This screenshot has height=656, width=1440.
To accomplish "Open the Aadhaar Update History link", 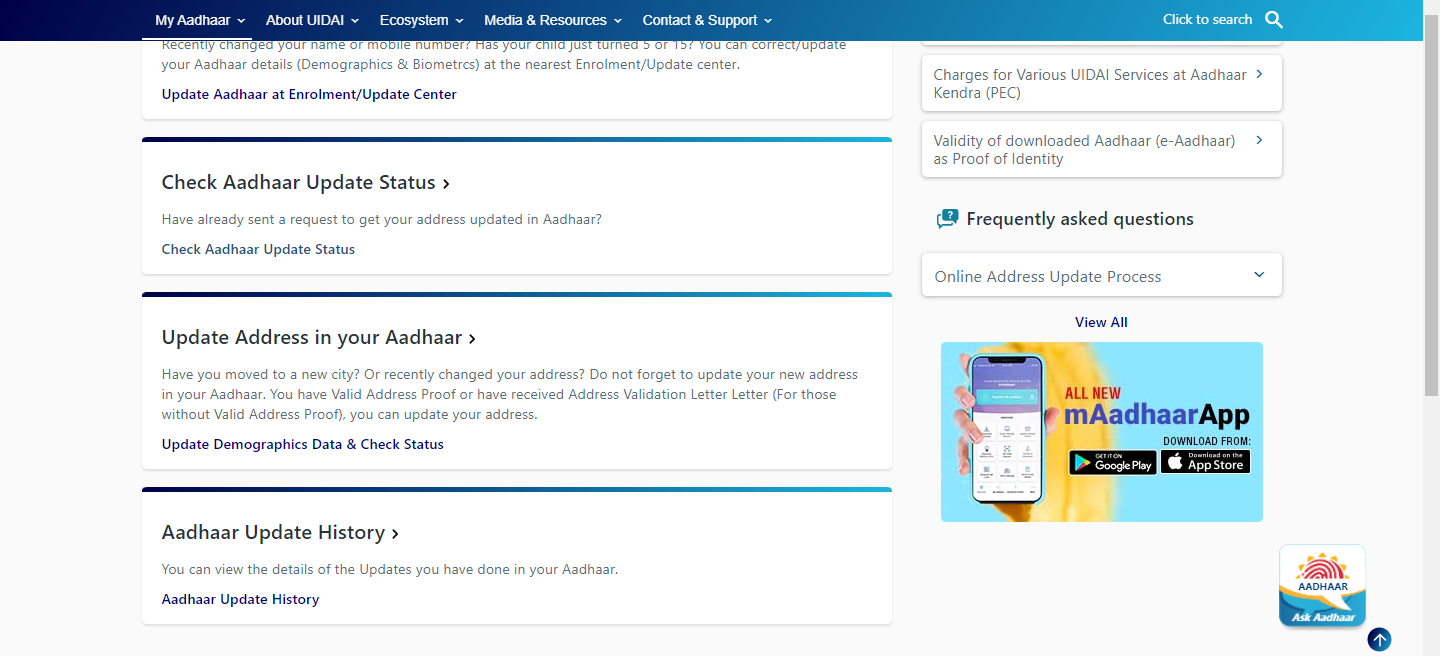I will pos(240,599).
